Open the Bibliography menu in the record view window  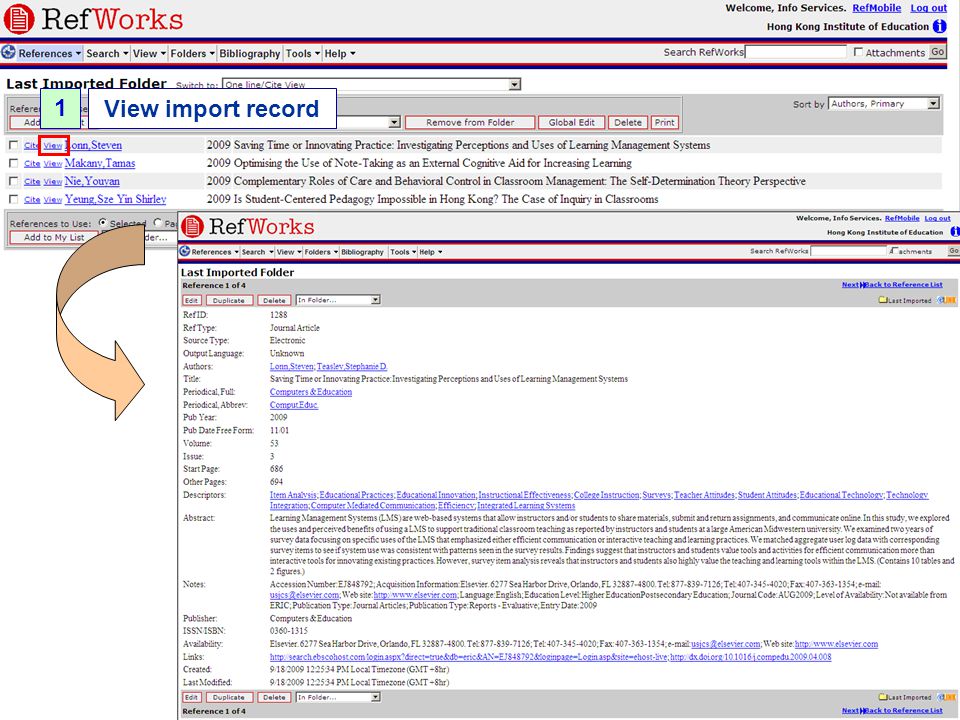pyautogui.click(x=362, y=252)
